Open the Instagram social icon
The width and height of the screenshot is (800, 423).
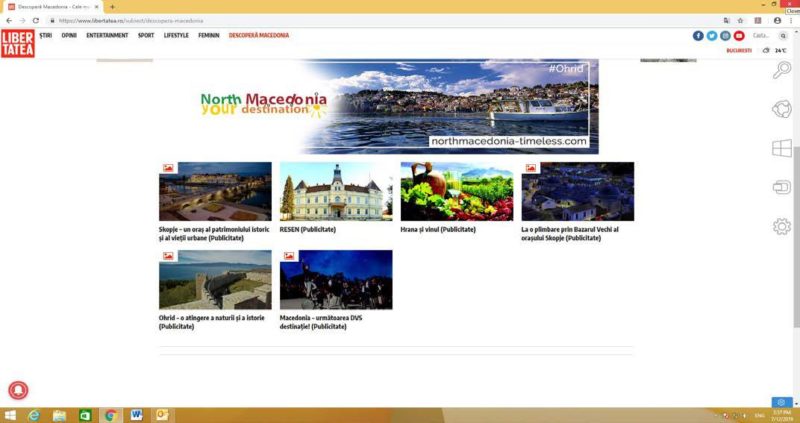pos(725,36)
